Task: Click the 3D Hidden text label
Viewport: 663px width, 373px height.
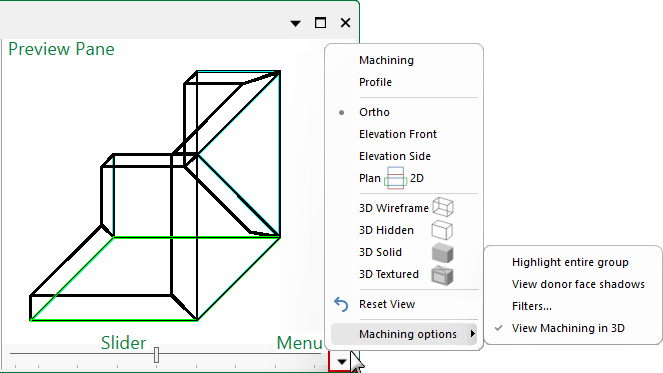Action: point(386,230)
